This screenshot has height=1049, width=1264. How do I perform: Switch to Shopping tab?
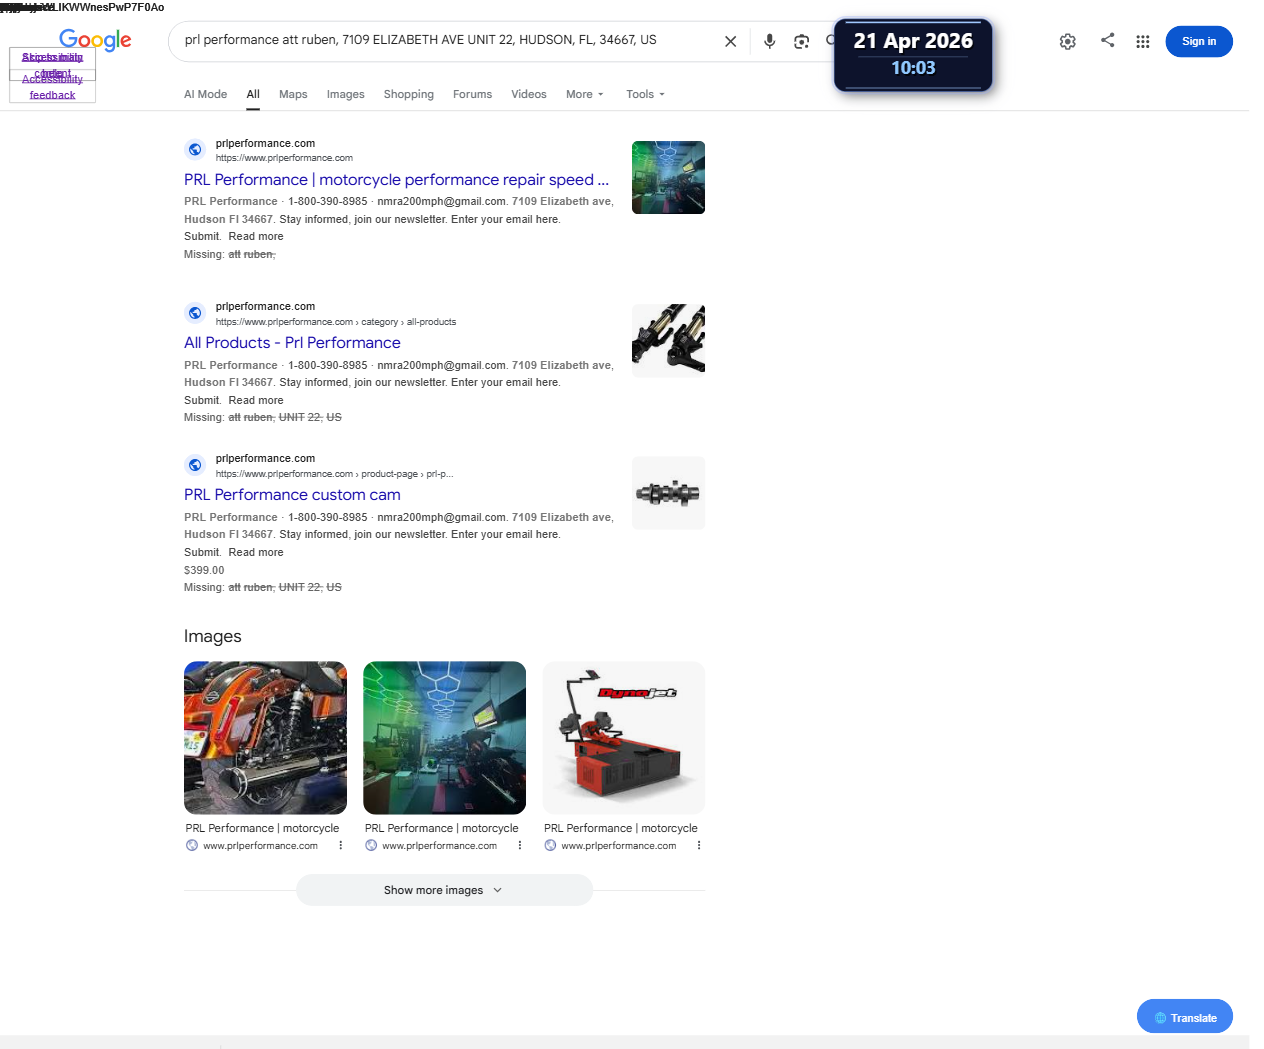(409, 94)
